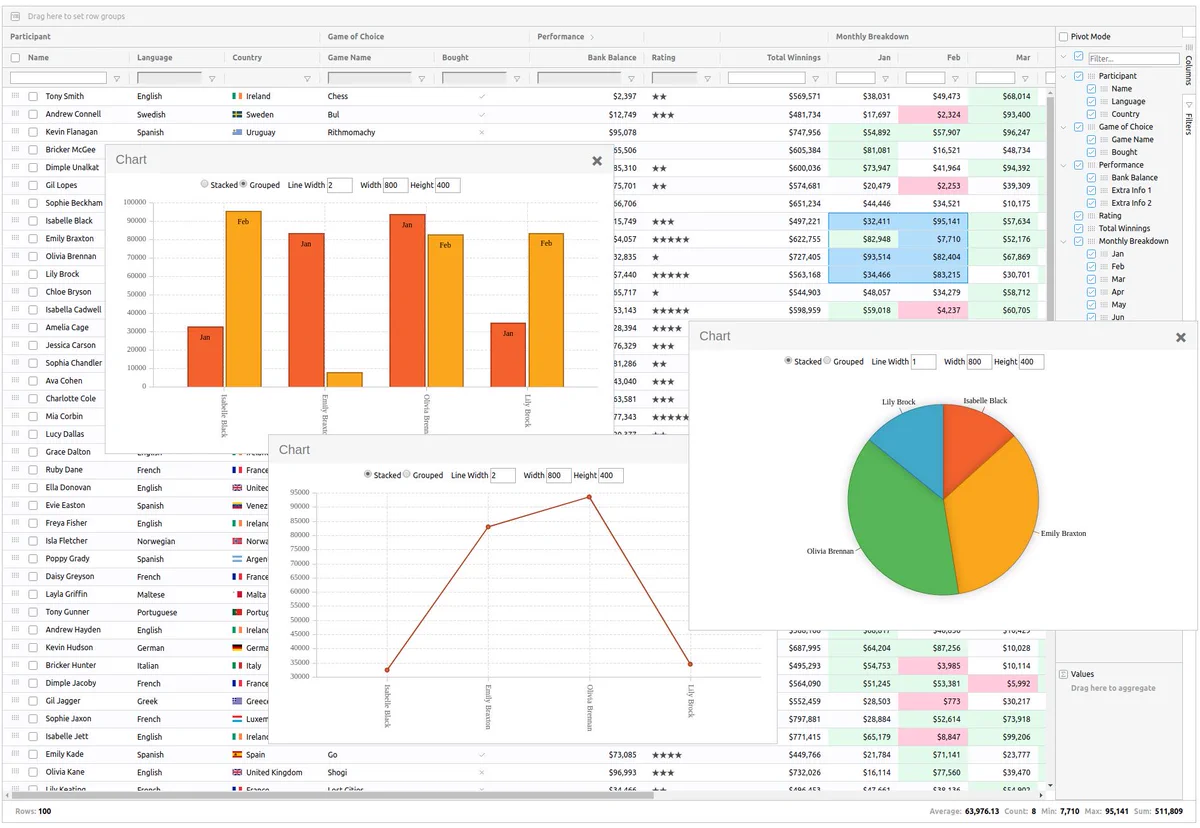Tick the header select-all rows checkbox
The width and height of the screenshot is (1200, 828).
tap(15, 58)
